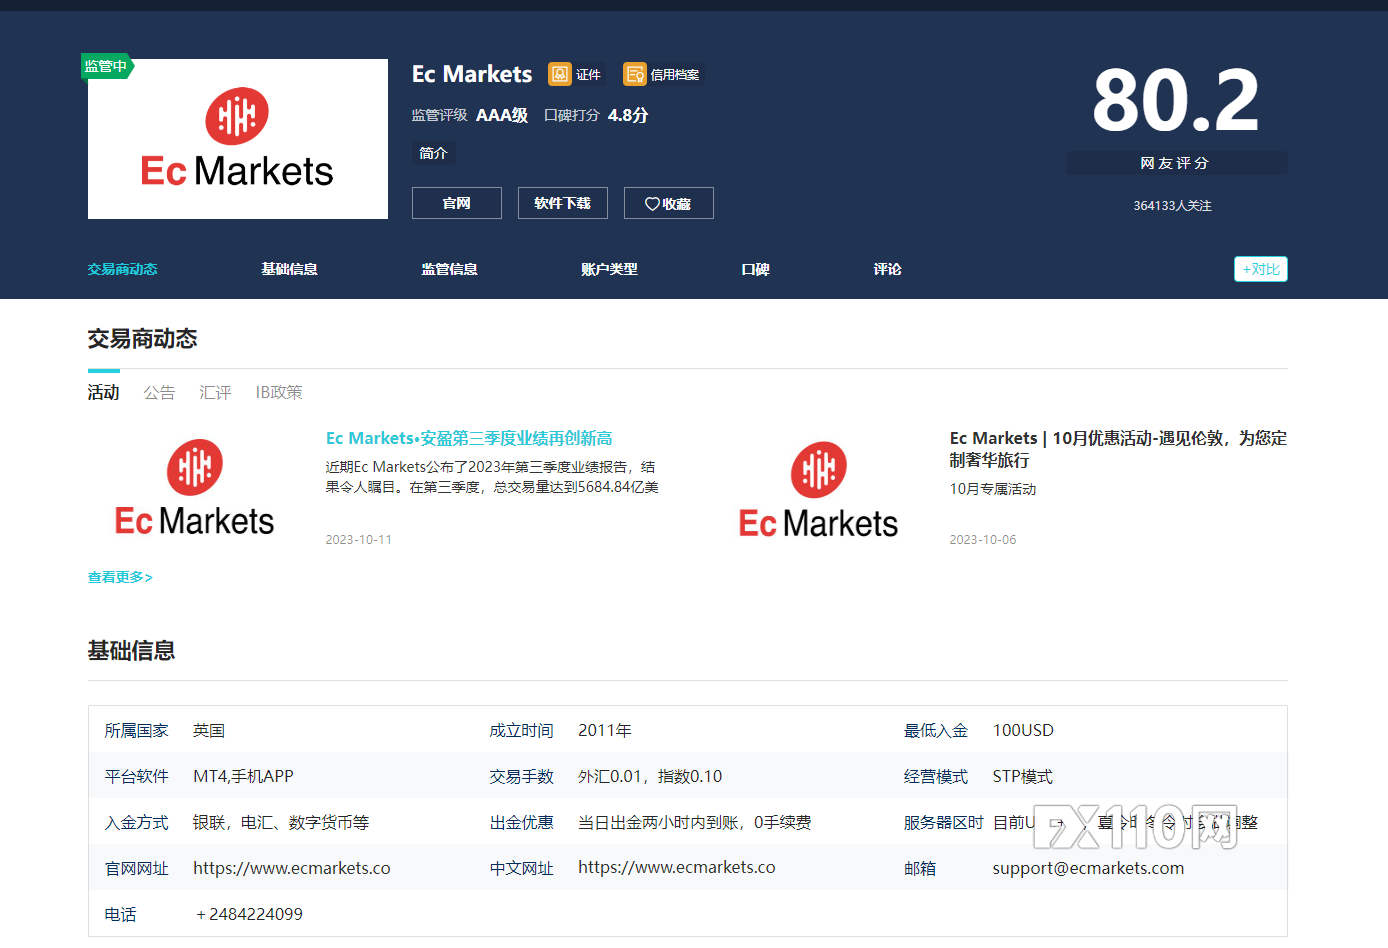Click the 银联，电汇、数字货币等 deposit methods value
This screenshot has width=1388, height=948.
(x=281, y=822)
